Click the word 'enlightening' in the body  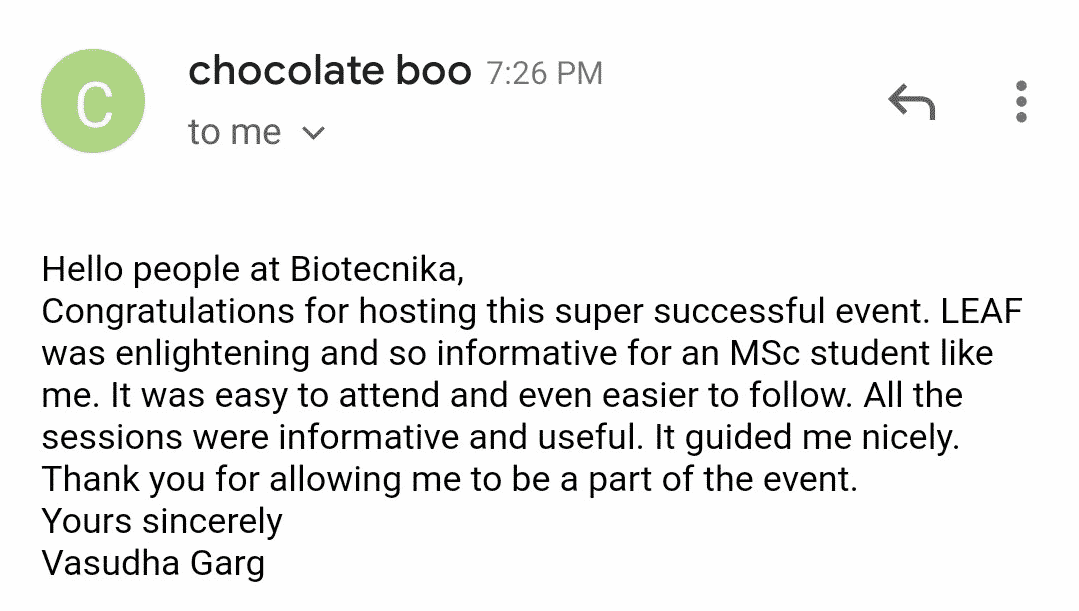coord(213,354)
